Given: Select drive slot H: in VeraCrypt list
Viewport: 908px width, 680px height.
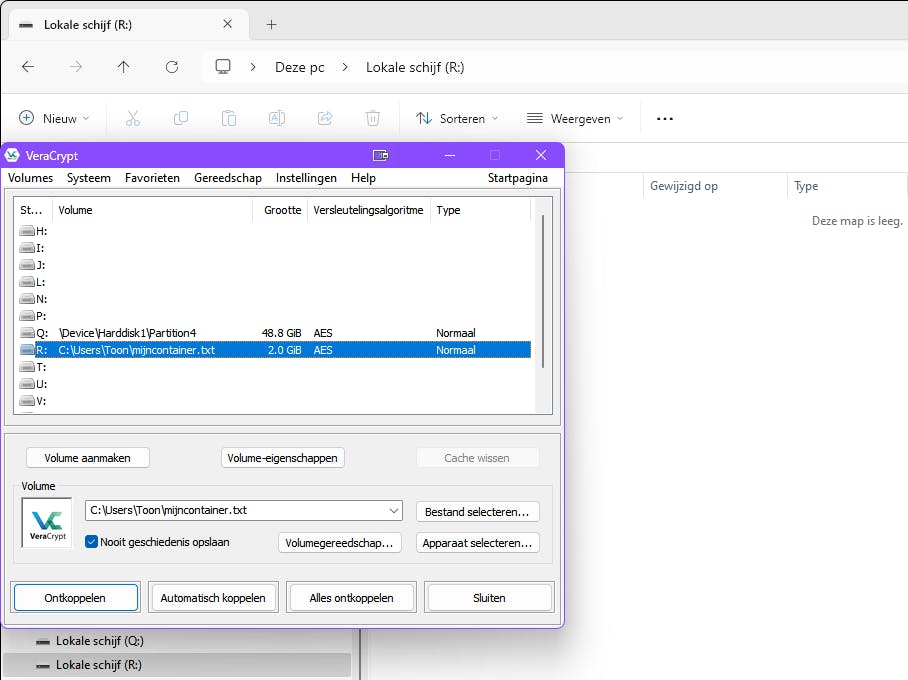Looking at the screenshot, I should point(34,231).
